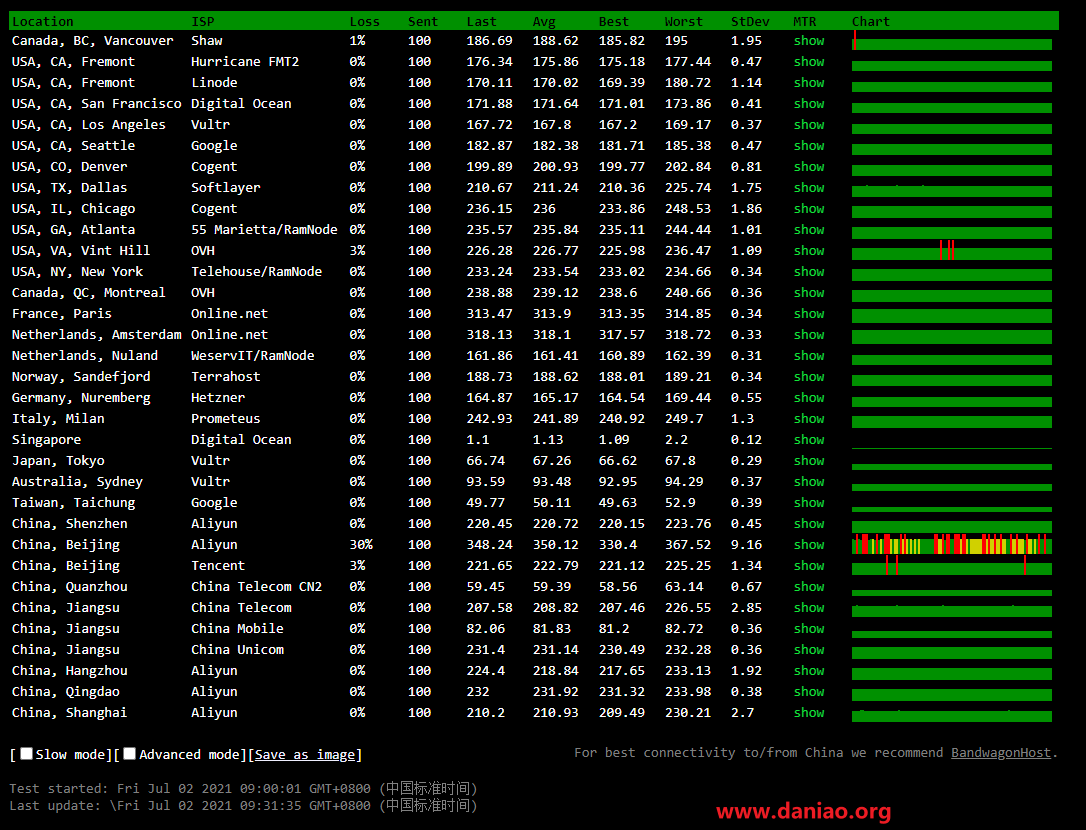
Task: Show MTR for Beijing Tencent row
Action: 809,566
